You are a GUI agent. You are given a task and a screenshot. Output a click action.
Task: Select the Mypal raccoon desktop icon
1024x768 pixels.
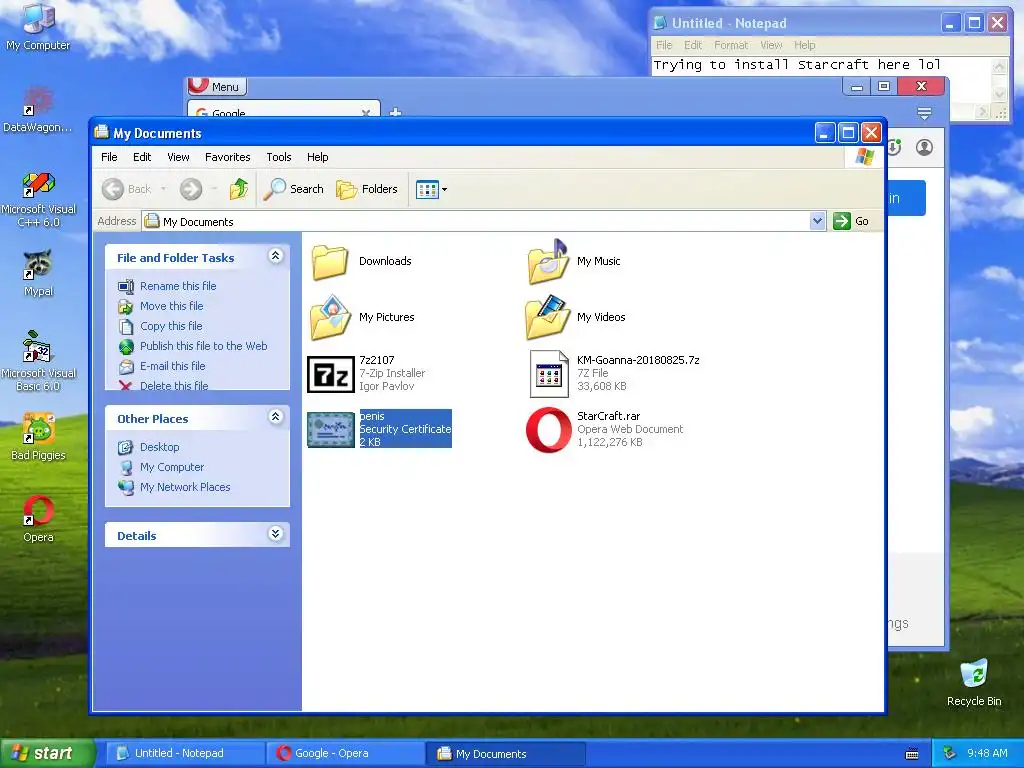pyautogui.click(x=38, y=272)
